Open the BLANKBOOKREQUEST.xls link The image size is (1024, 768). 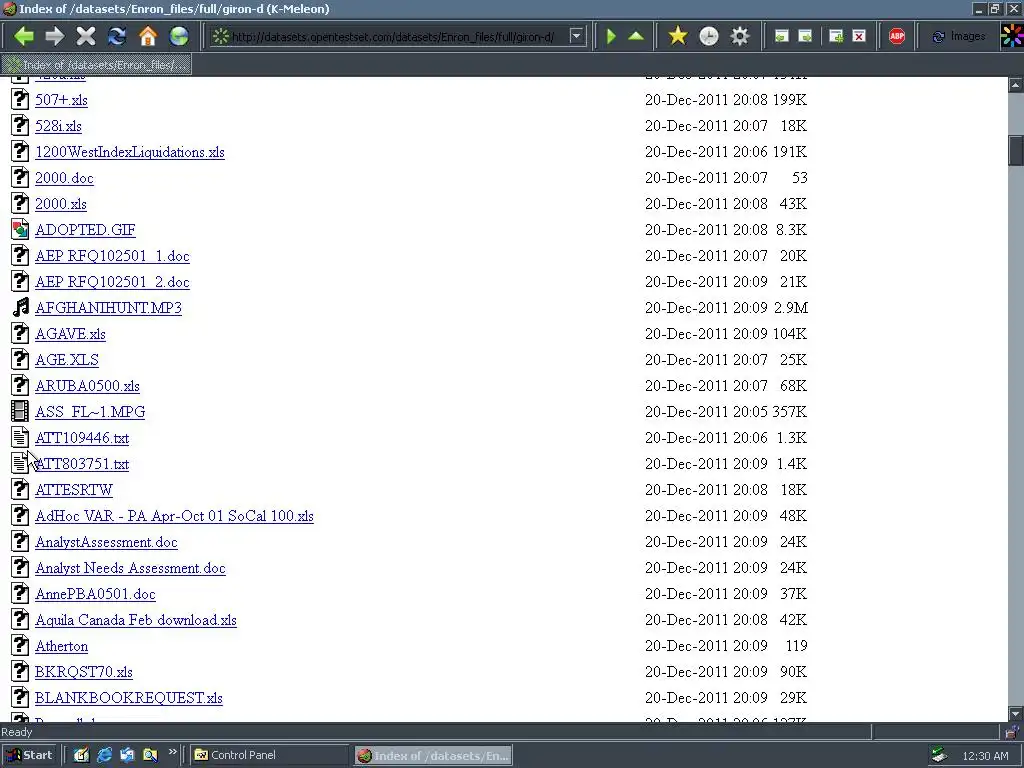click(x=129, y=698)
